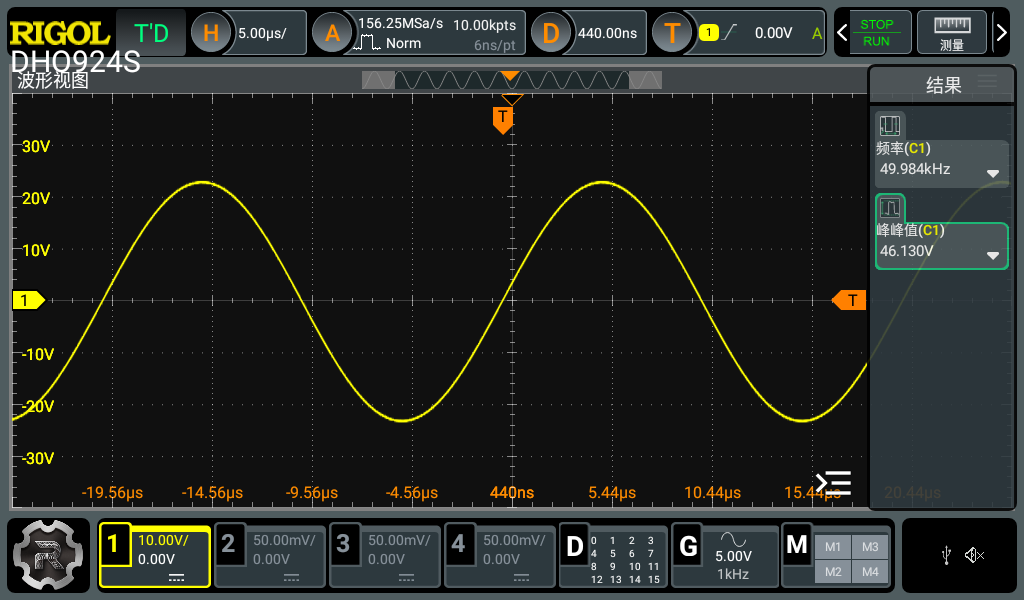Open the horizontal timebase H icon
Viewport: 1024px width, 600px height.
tap(210, 33)
